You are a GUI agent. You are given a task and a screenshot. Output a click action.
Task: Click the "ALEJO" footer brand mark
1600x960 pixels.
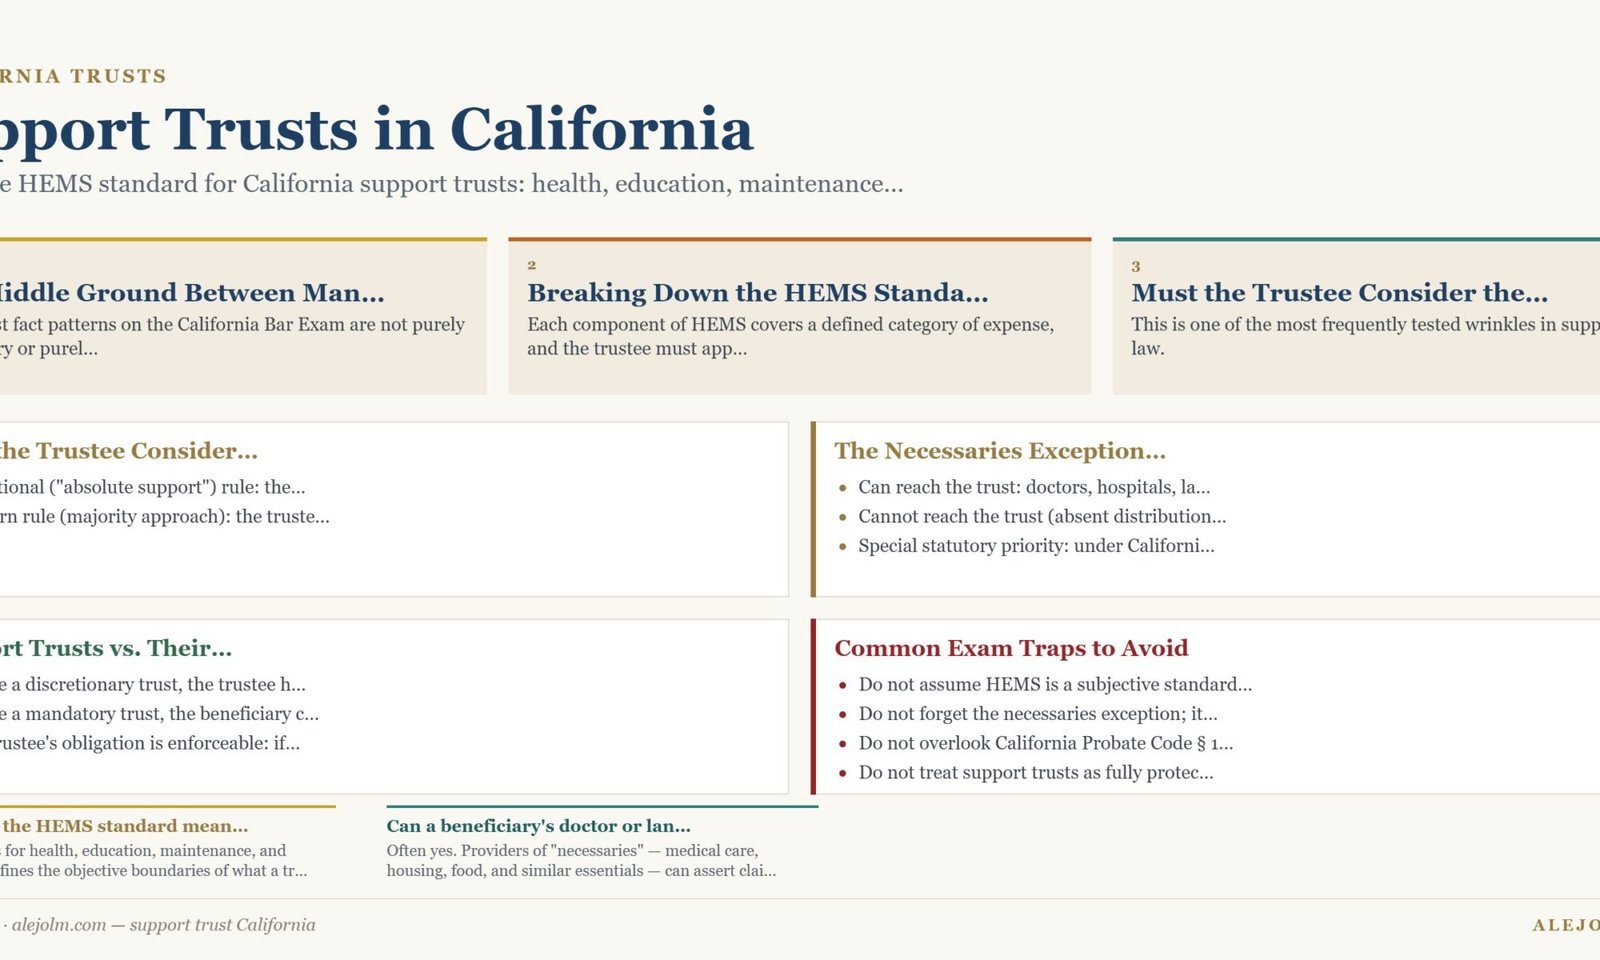click(x=1566, y=925)
